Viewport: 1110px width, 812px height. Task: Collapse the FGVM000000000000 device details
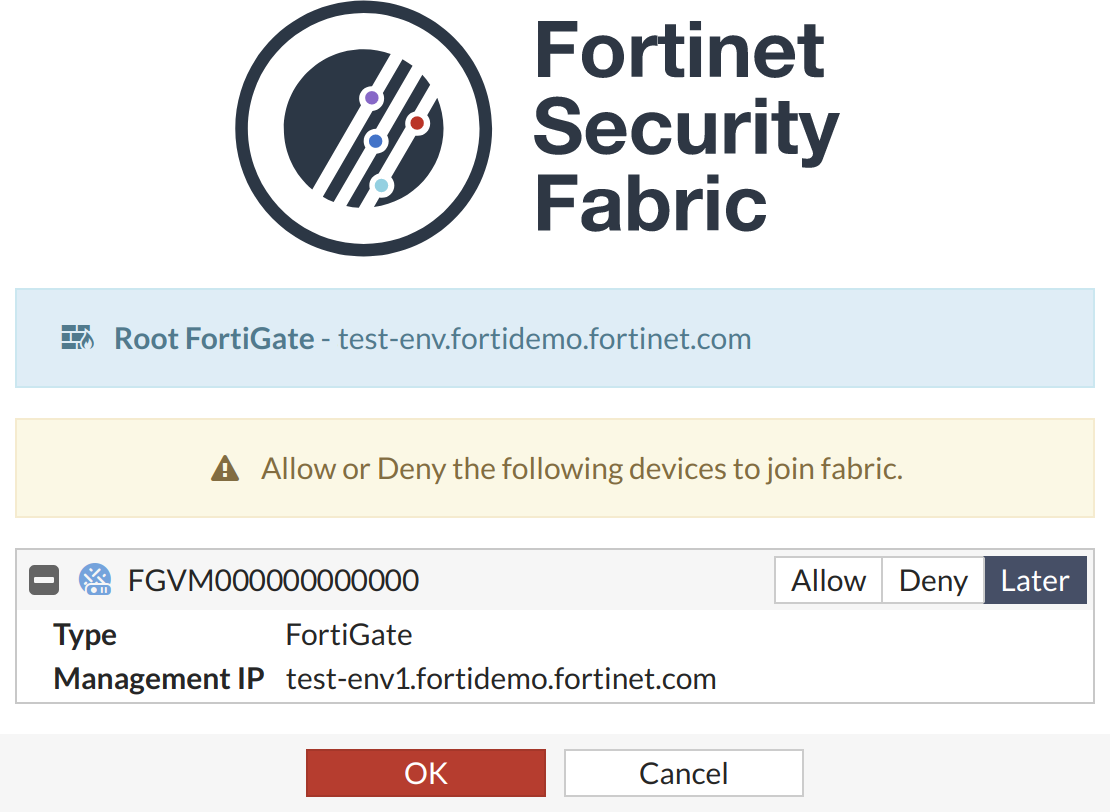coord(44,580)
